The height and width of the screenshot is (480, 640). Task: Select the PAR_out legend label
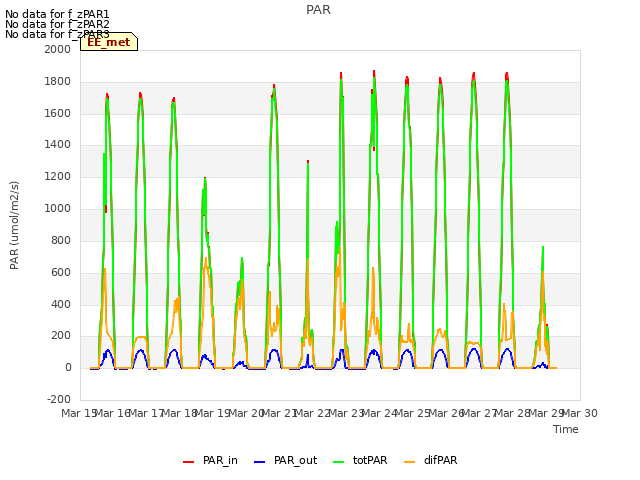(296, 460)
